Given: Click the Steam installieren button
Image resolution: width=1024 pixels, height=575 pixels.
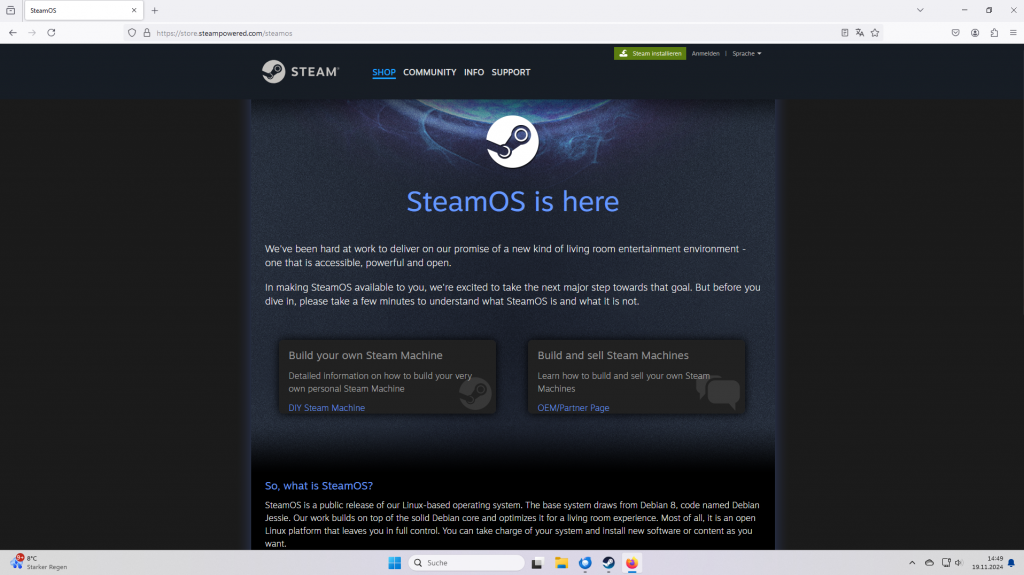Looking at the screenshot, I should pos(650,53).
